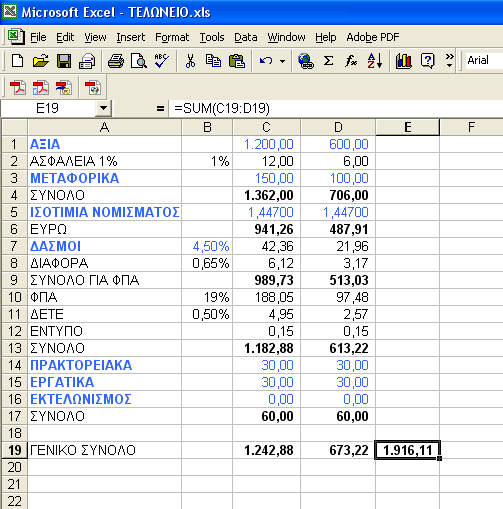Open the Data menu
503x509 pixels.
[x=246, y=37]
